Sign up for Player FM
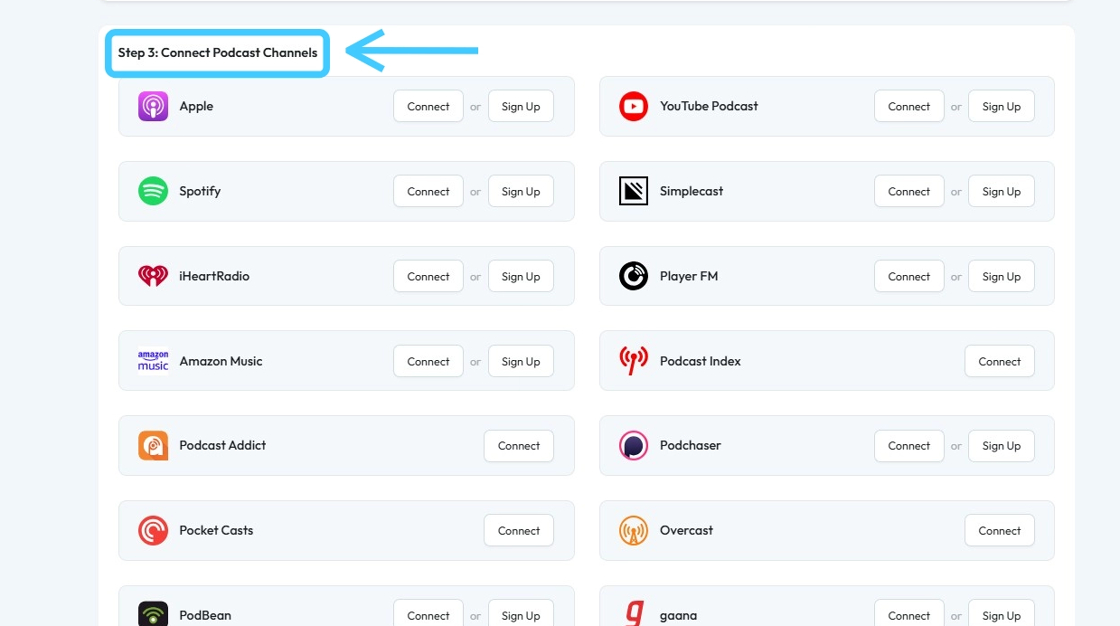The image size is (1120, 626). 1001,277
